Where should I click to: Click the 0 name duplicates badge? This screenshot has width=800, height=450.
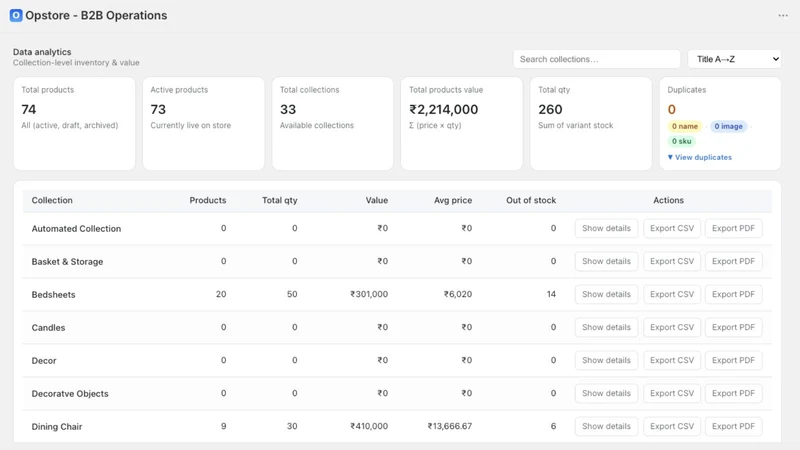(x=684, y=126)
